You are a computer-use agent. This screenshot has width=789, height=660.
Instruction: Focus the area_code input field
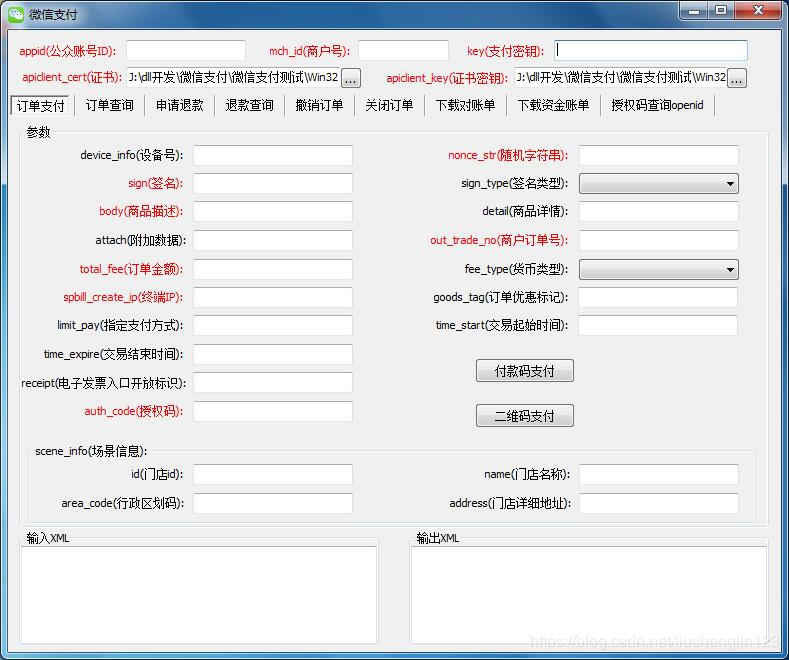[273, 503]
